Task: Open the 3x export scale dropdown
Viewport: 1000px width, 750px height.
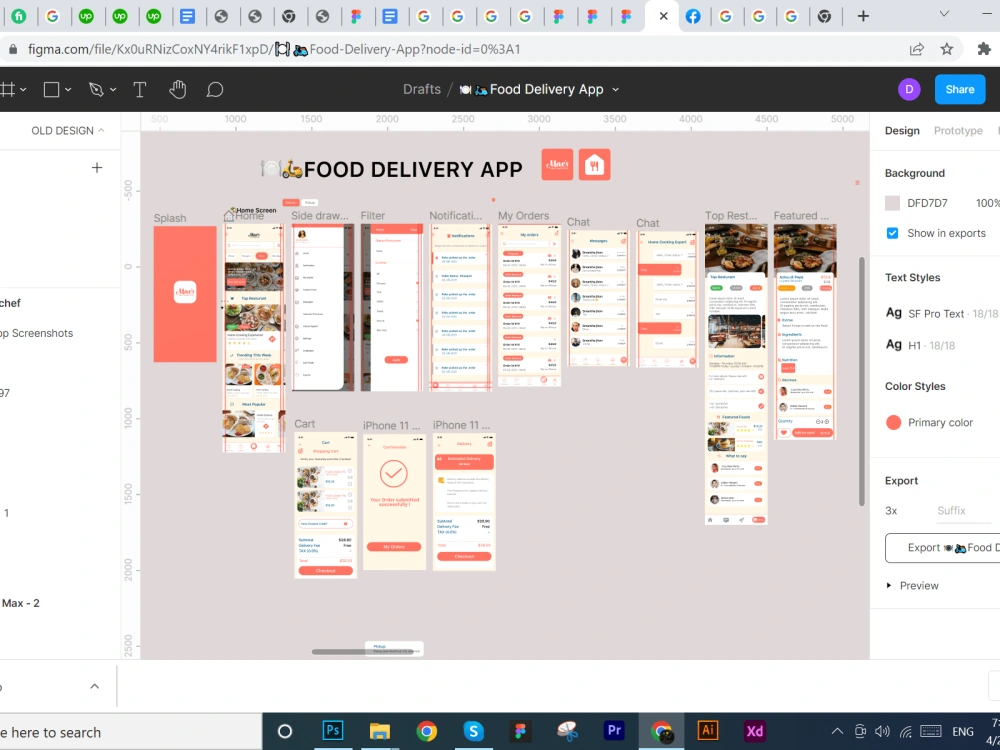Action: 891,510
